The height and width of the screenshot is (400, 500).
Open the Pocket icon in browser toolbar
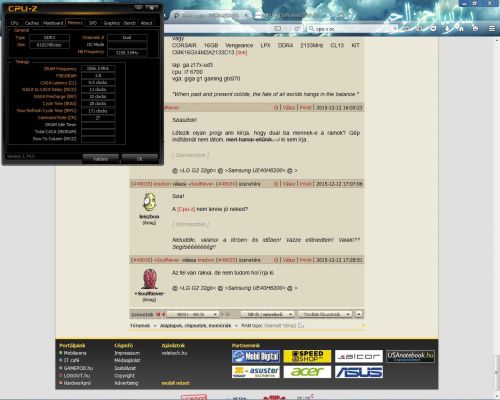click(x=433, y=29)
